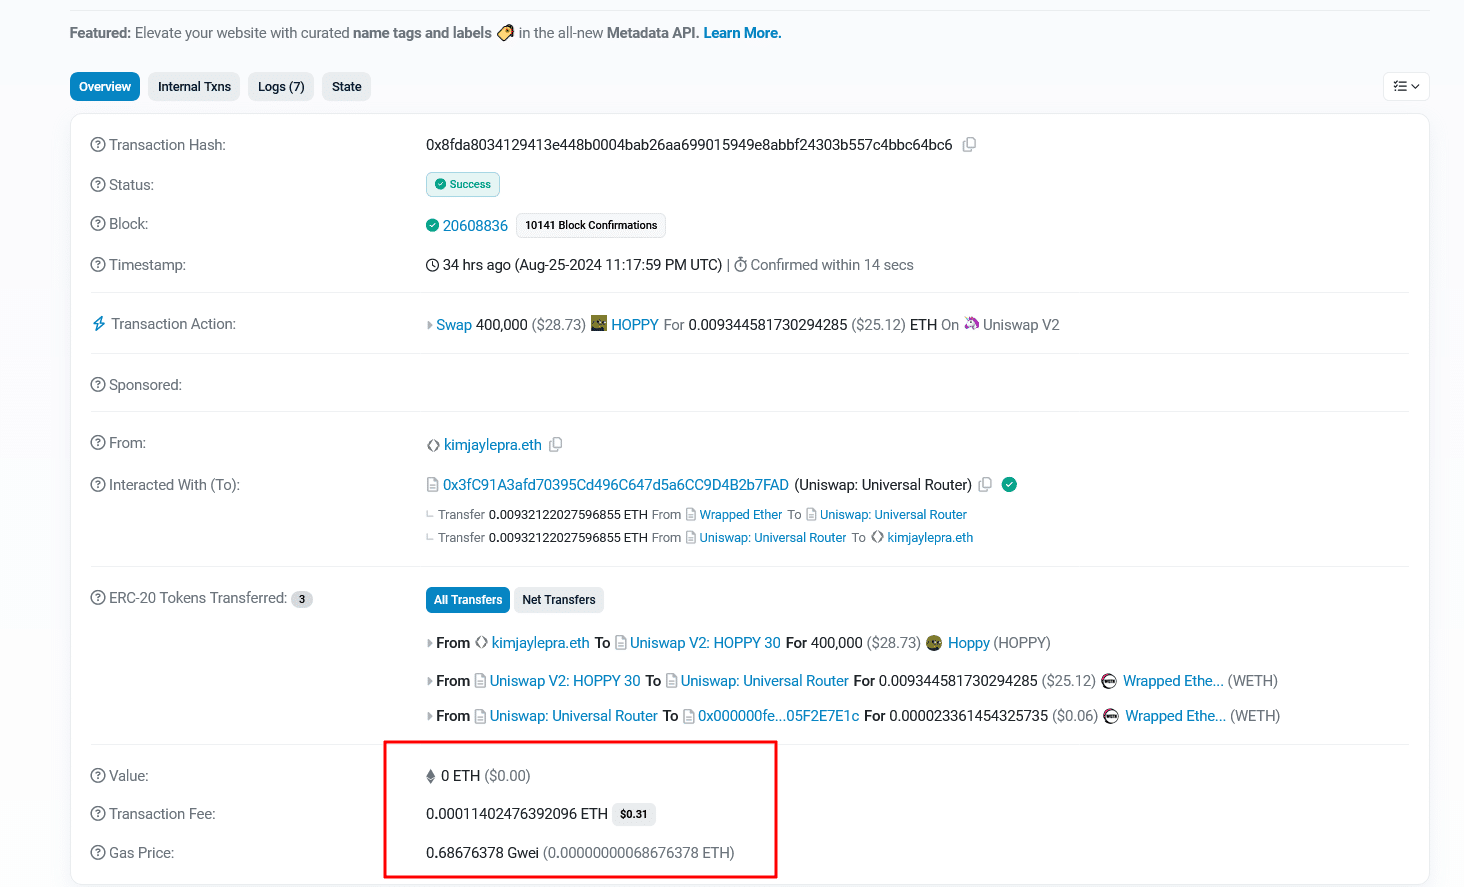1464x887 pixels.
Task: Switch to the State tab
Action: (347, 87)
